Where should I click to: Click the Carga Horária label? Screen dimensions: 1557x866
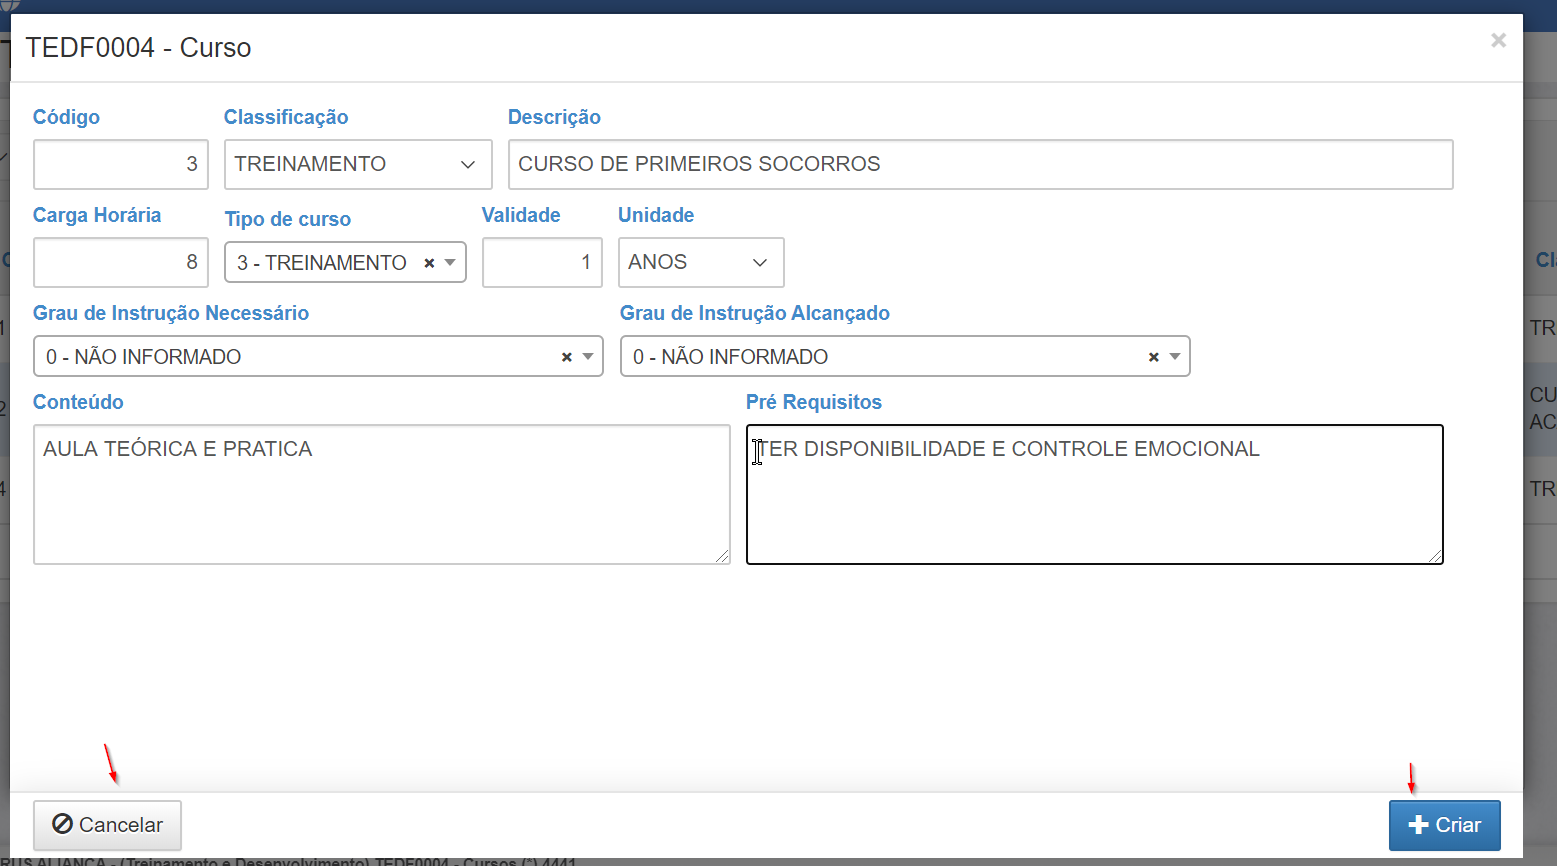97,215
